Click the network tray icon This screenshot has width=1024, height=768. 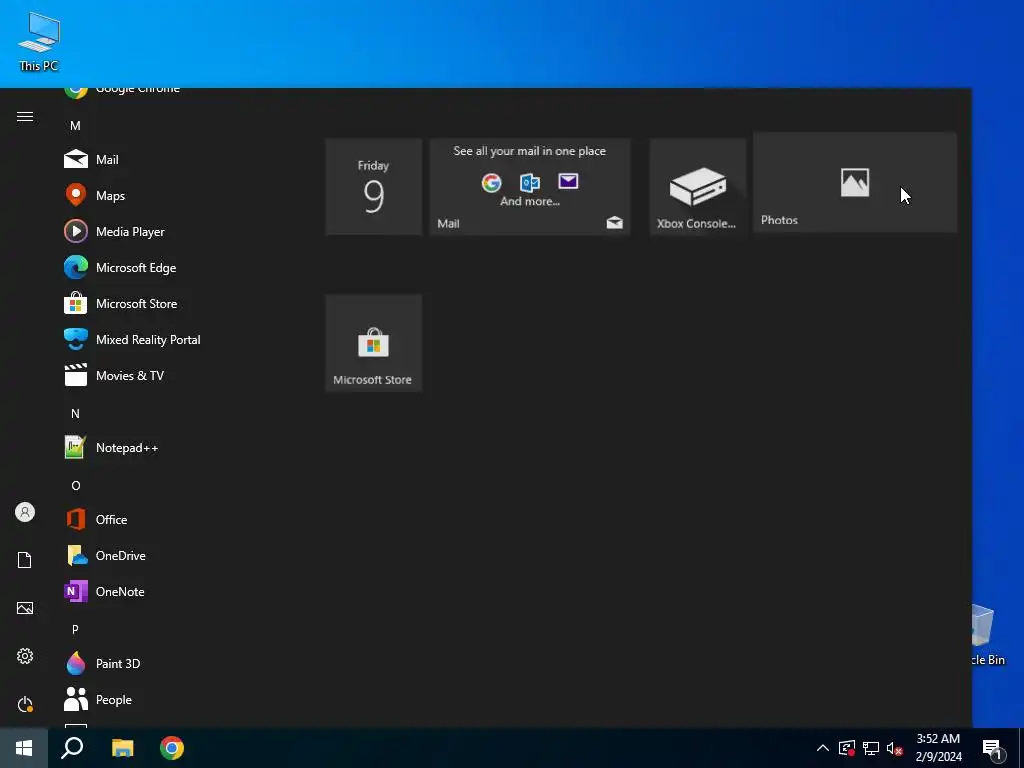tap(871, 748)
